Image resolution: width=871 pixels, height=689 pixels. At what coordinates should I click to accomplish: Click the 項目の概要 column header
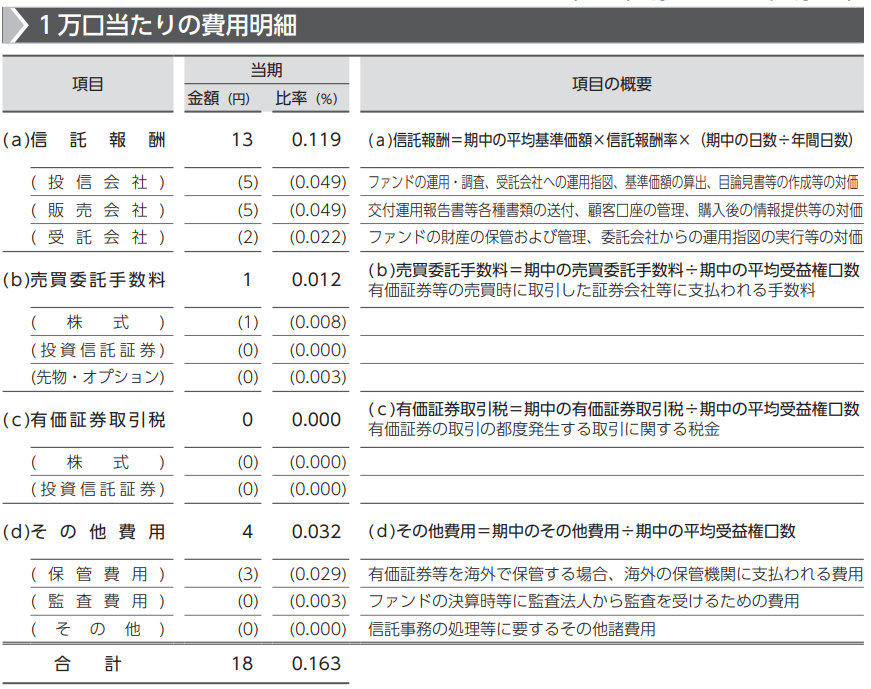[x=612, y=84]
